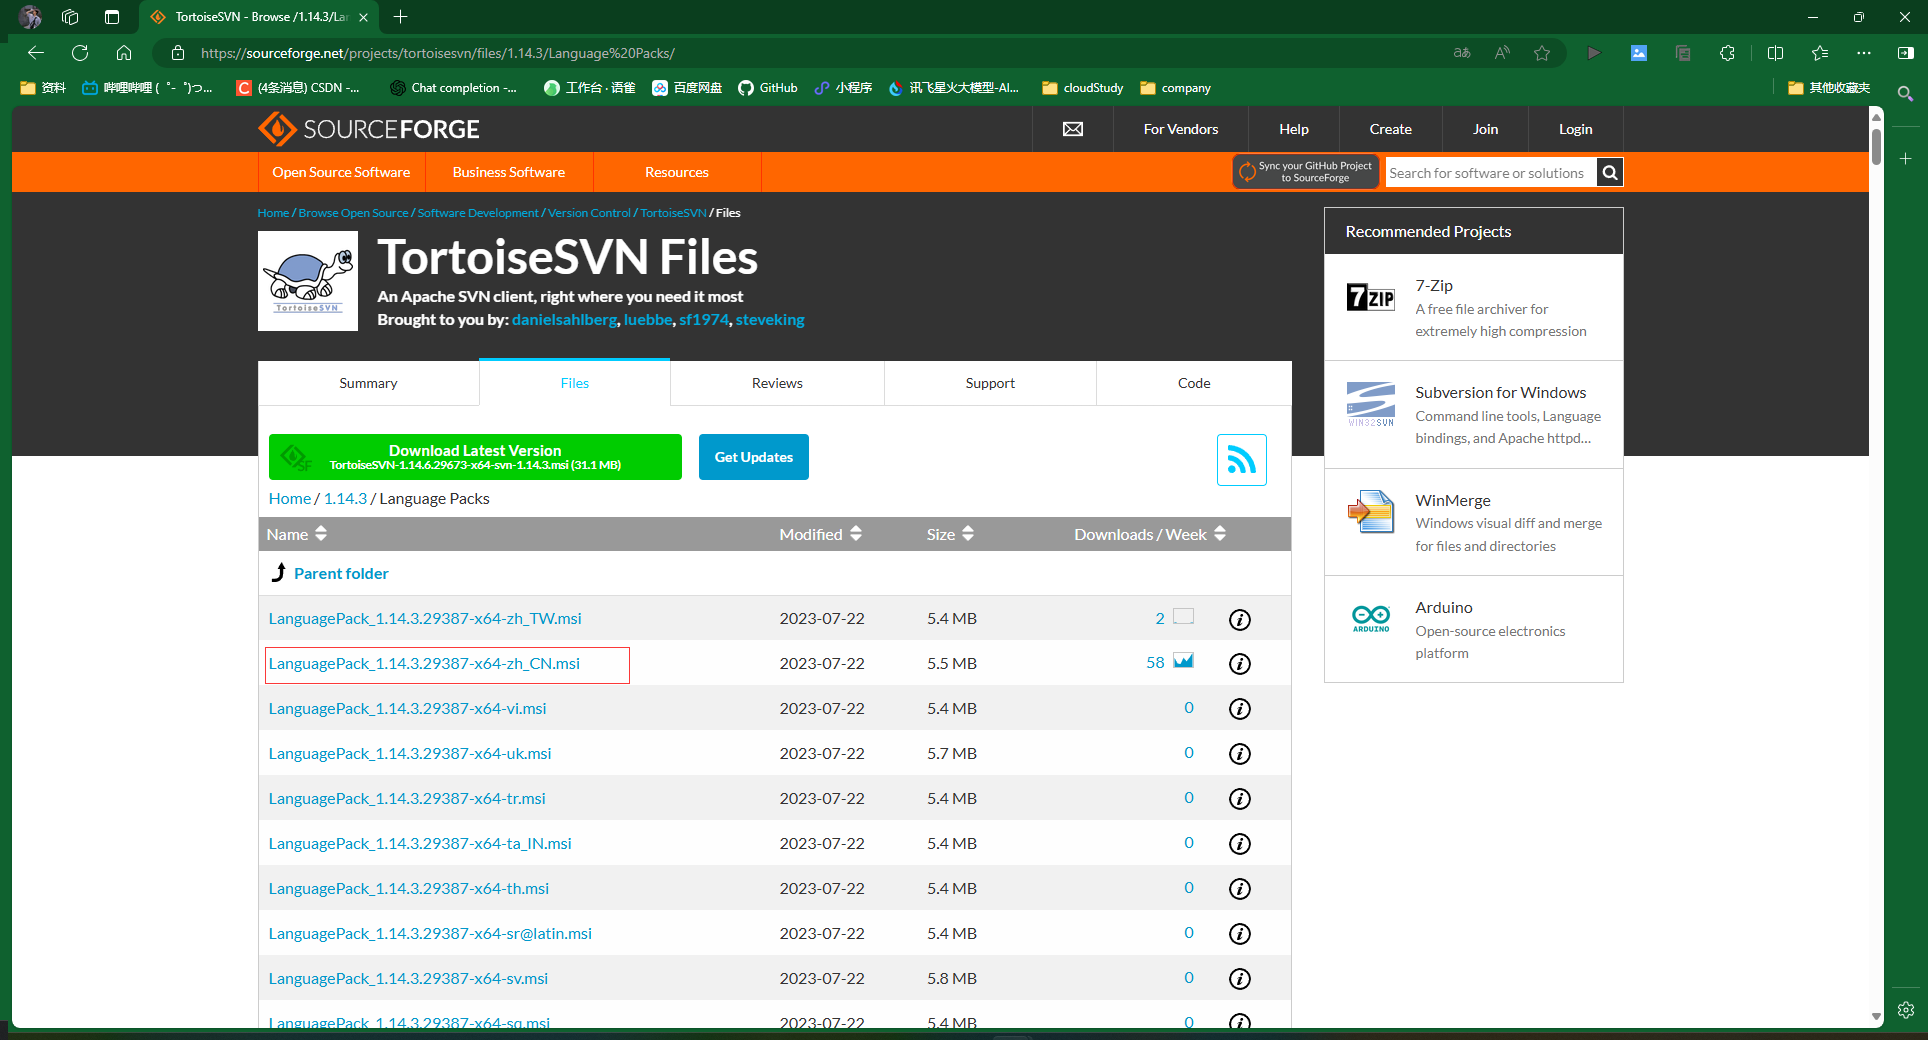Open read aloud icon in address bar
This screenshot has width=1928, height=1040.
pyautogui.click(x=1502, y=53)
